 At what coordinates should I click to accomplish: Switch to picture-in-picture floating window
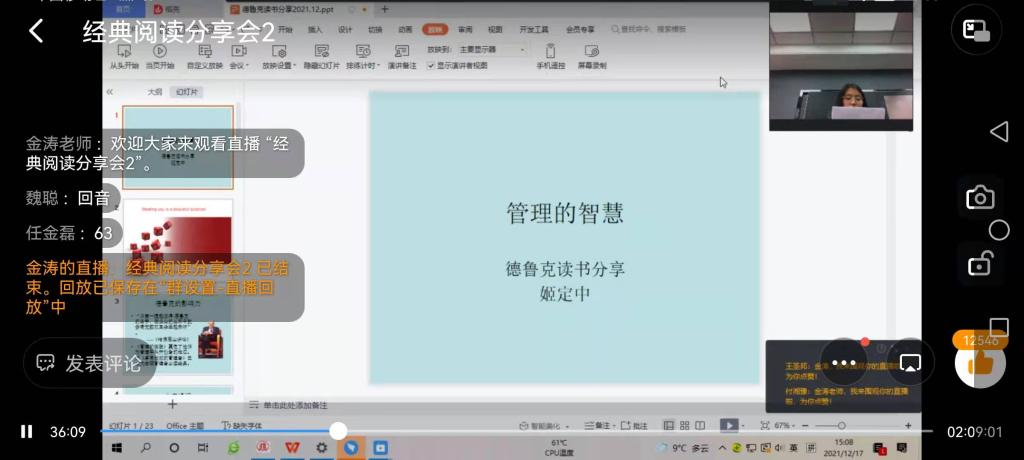click(976, 30)
